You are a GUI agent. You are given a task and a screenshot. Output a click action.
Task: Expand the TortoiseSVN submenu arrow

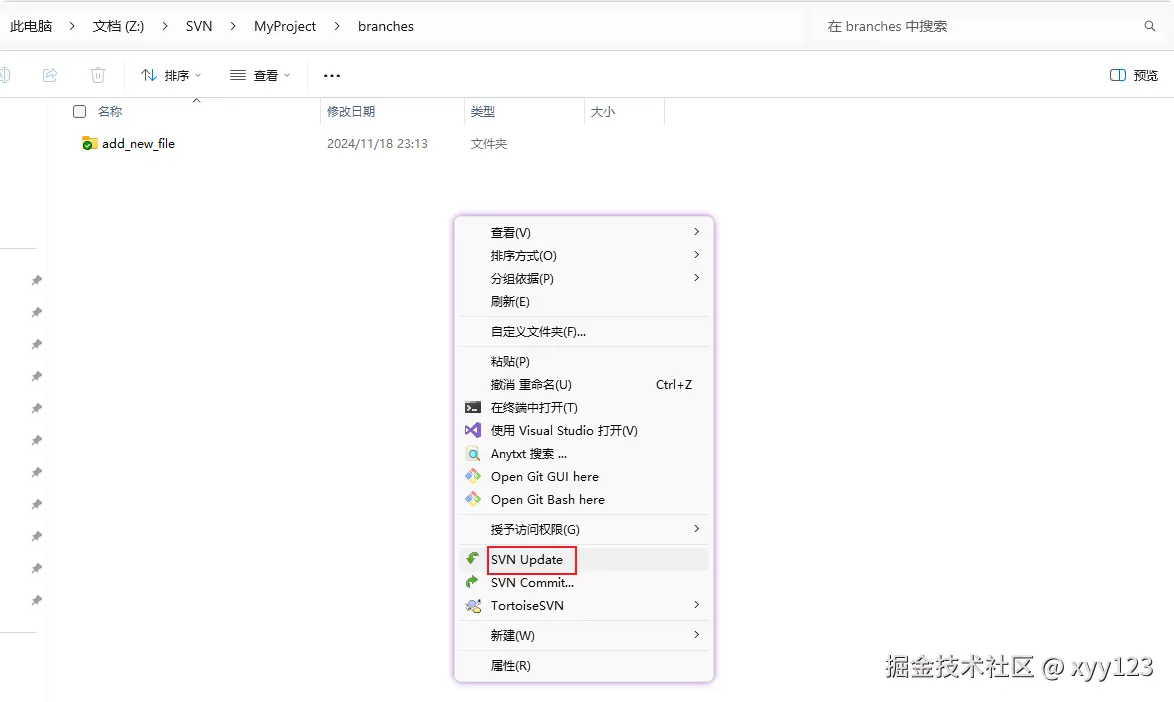(x=696, y=605)
